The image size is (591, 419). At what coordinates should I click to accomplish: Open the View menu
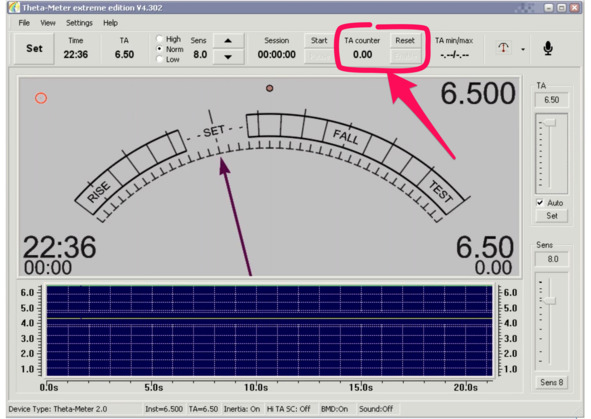pyautogui.click(x=48, y=23)
